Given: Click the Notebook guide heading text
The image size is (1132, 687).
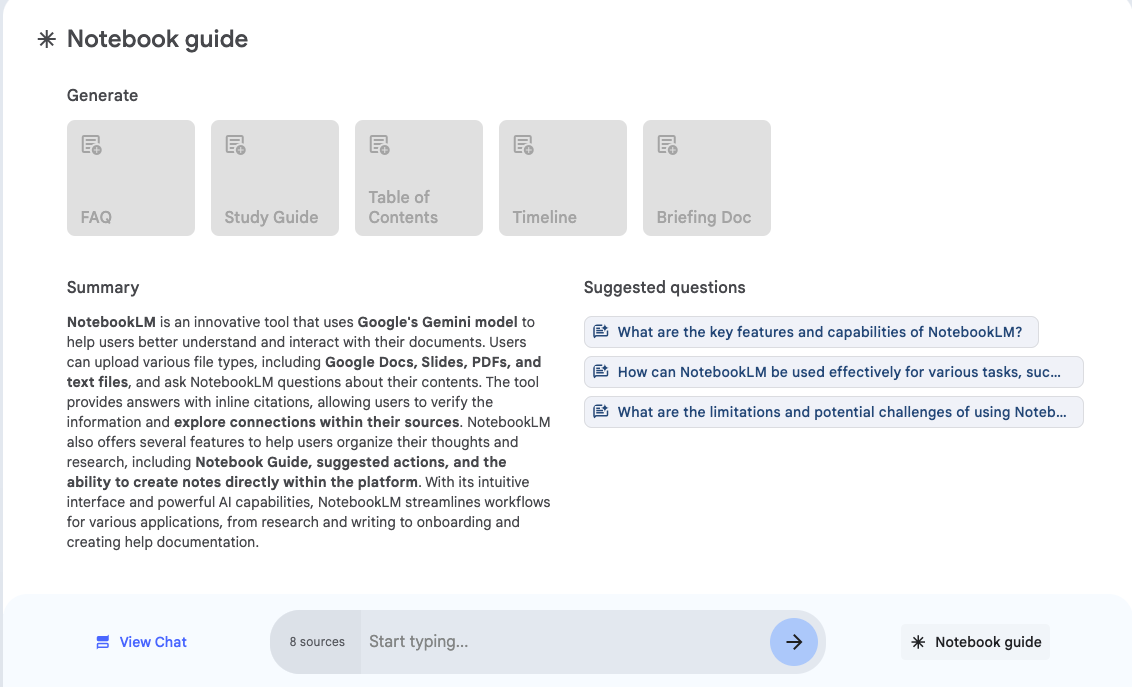Looking at the screenshot, I should click(x=157, y=39).
